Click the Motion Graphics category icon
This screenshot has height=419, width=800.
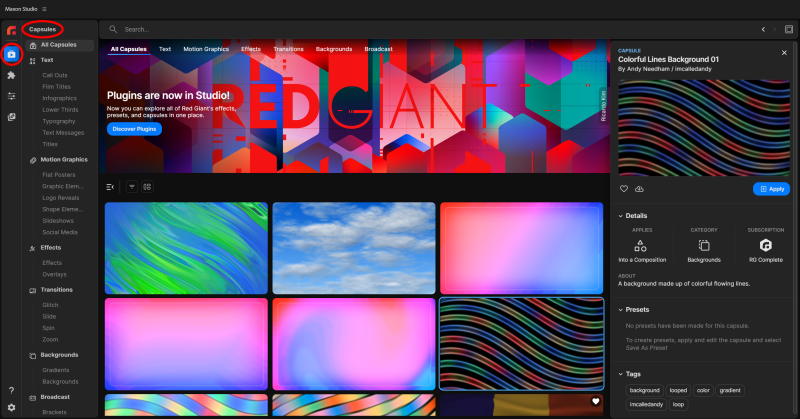(x=33, y=160)
